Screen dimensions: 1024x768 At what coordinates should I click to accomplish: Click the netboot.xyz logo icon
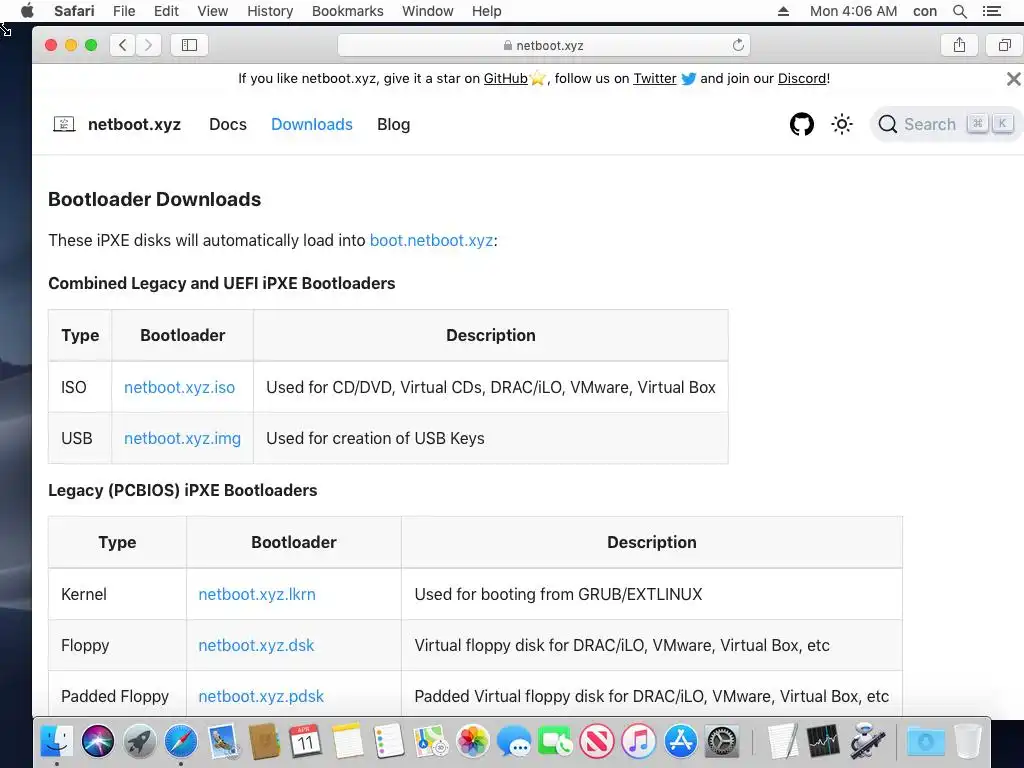click(64, 124)
